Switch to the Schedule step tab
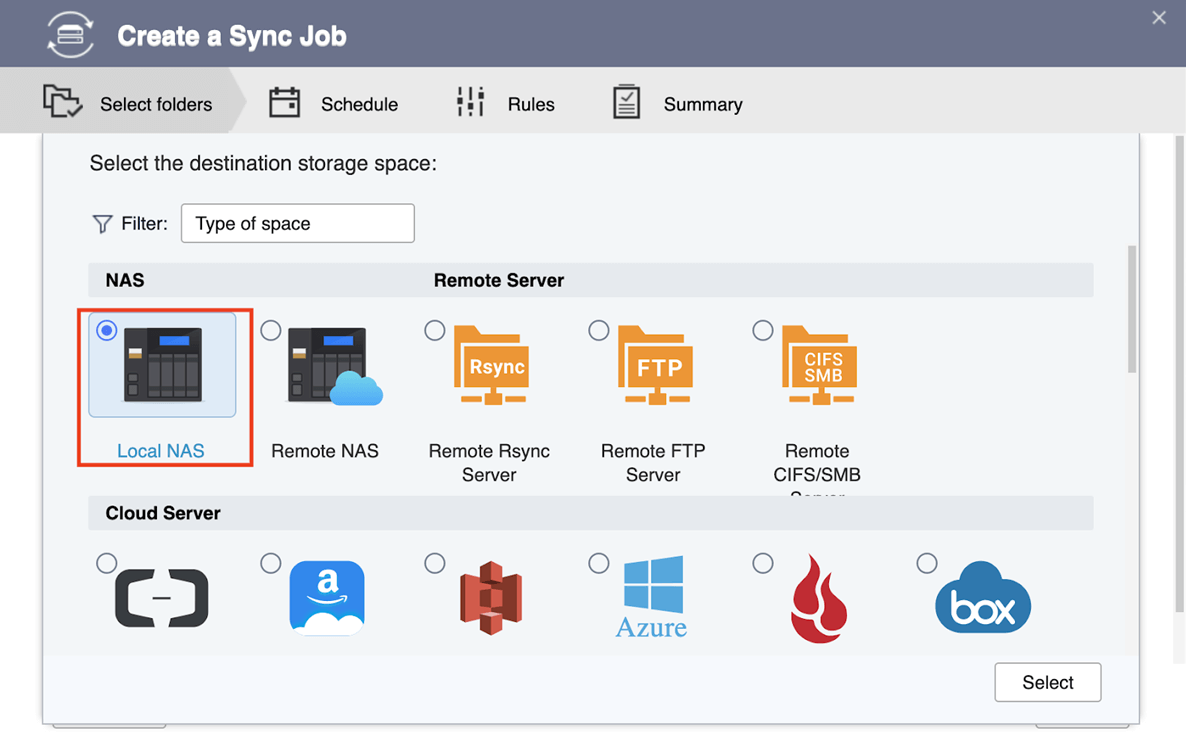Viewport: 1186px width, 746px height. (x=334, y=104)
